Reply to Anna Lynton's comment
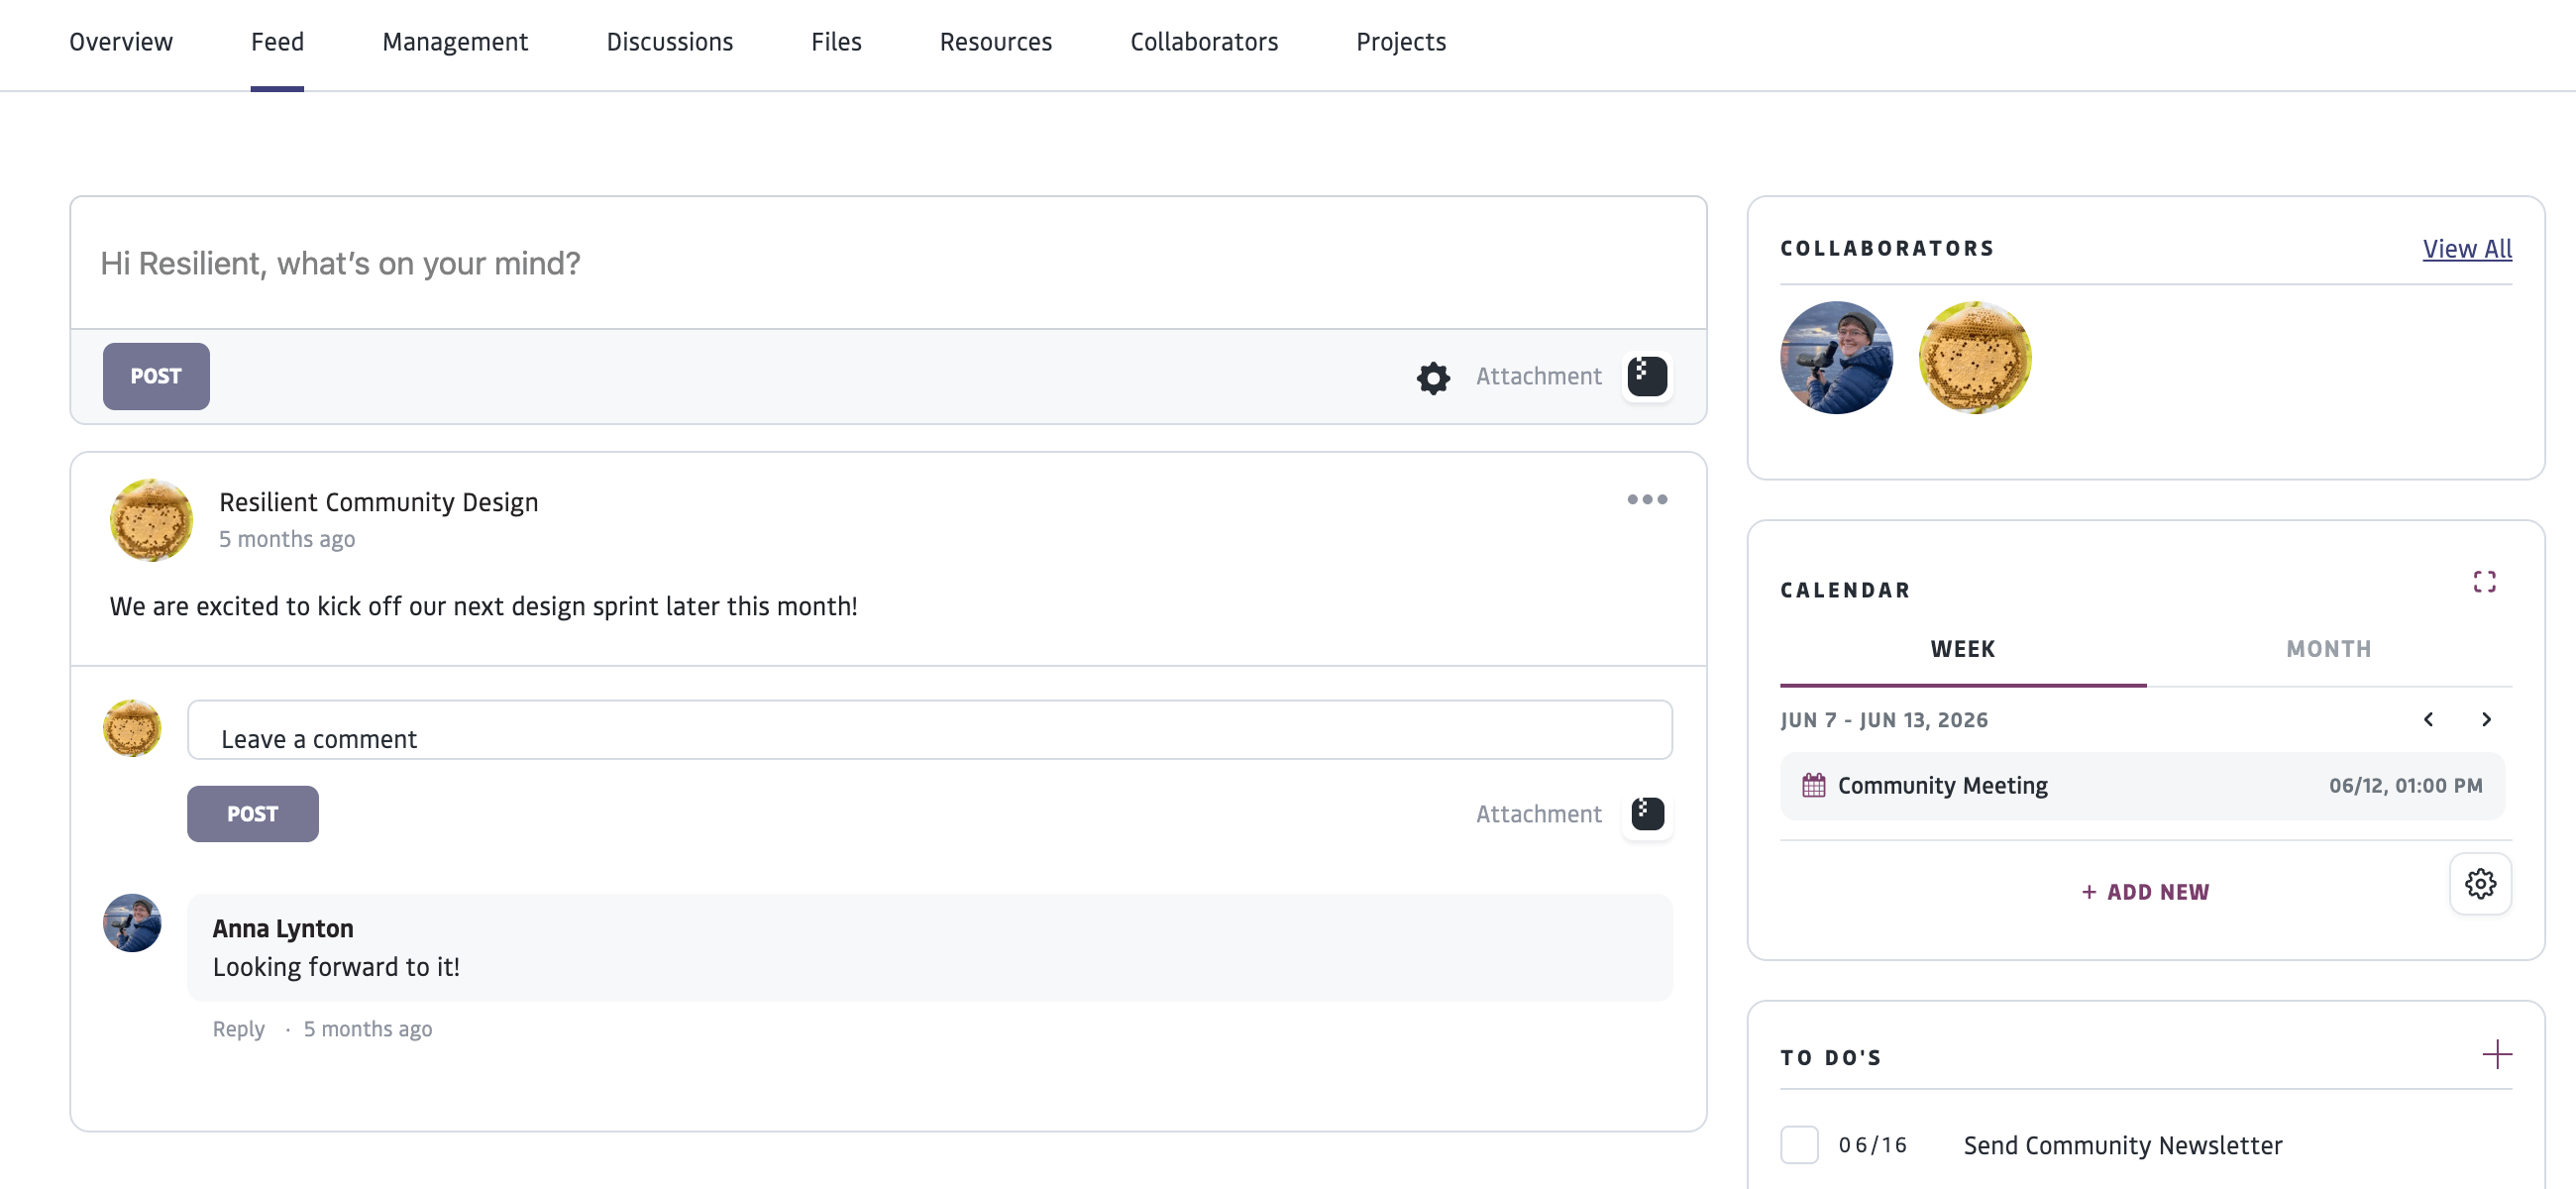The height and width of the screenshot is (1189, 2576). [x=238, y=1028]
